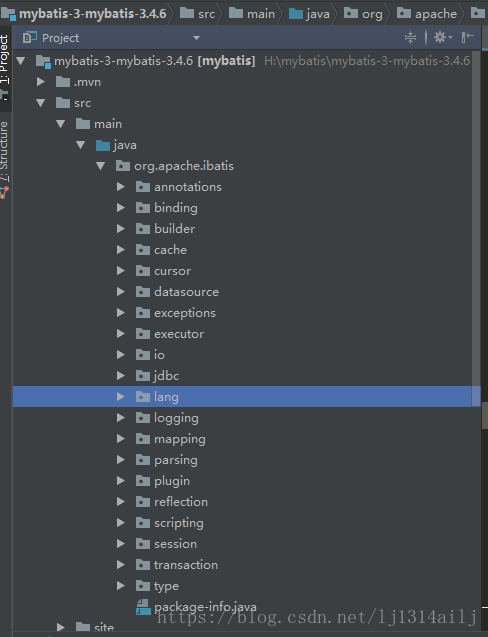Select the .mvn folder name
Screen dimensions: 488x637
point(87,82)
